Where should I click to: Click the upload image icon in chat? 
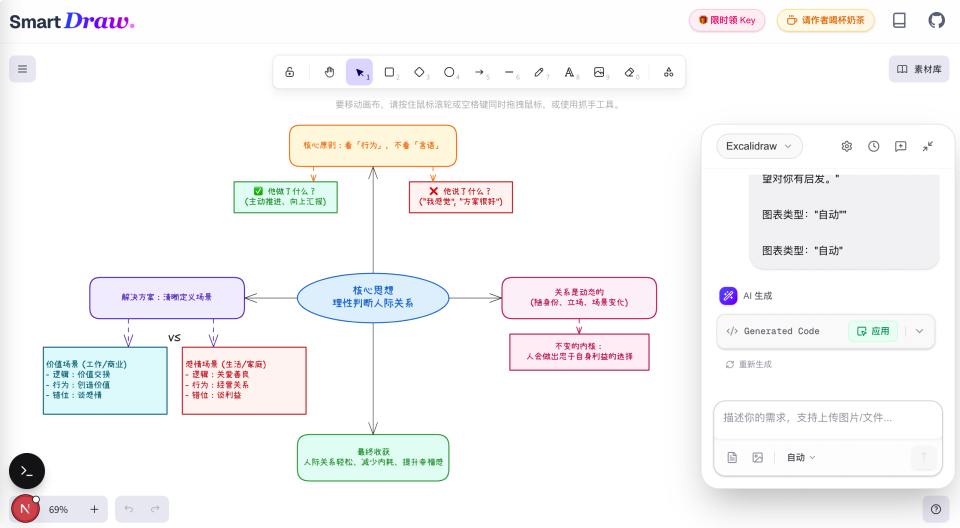[757, 458]
